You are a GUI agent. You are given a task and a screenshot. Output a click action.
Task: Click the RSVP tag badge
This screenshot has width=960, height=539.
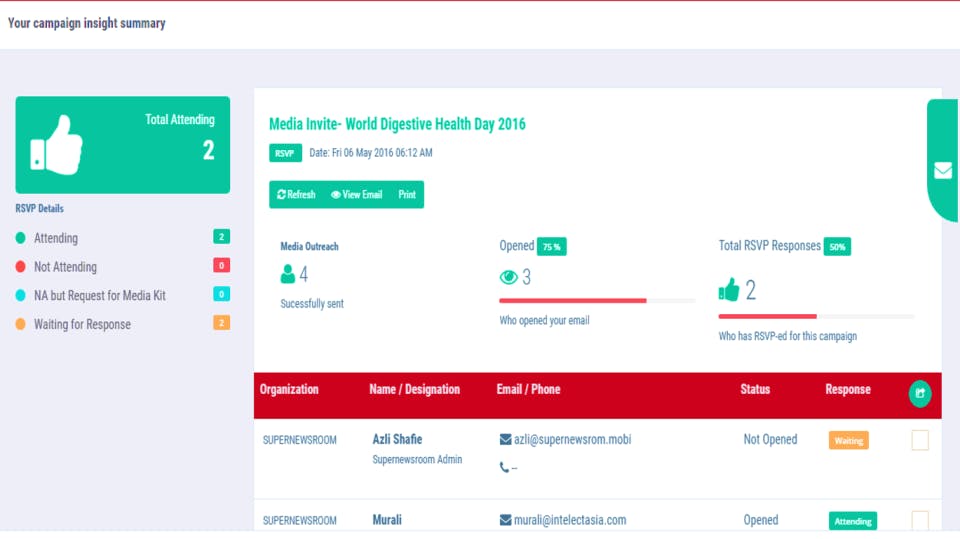(x=285, y=153)
